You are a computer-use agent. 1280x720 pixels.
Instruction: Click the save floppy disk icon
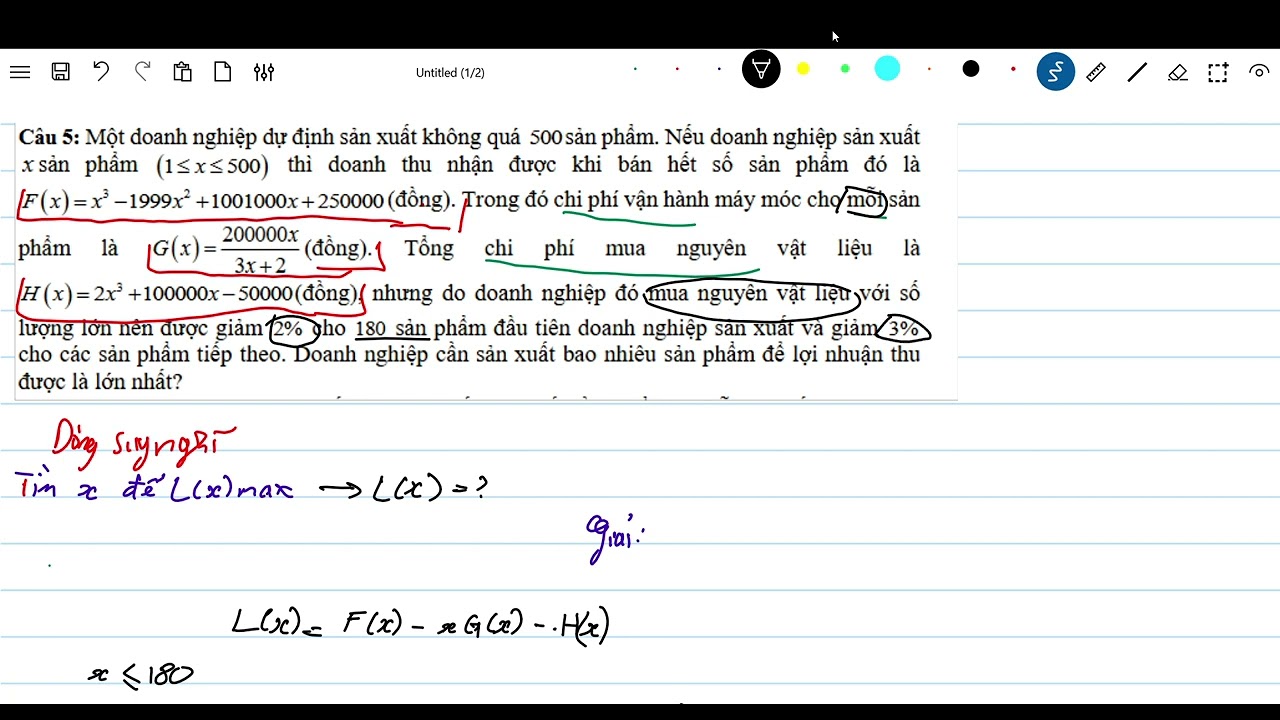click(x=61, y=72)
